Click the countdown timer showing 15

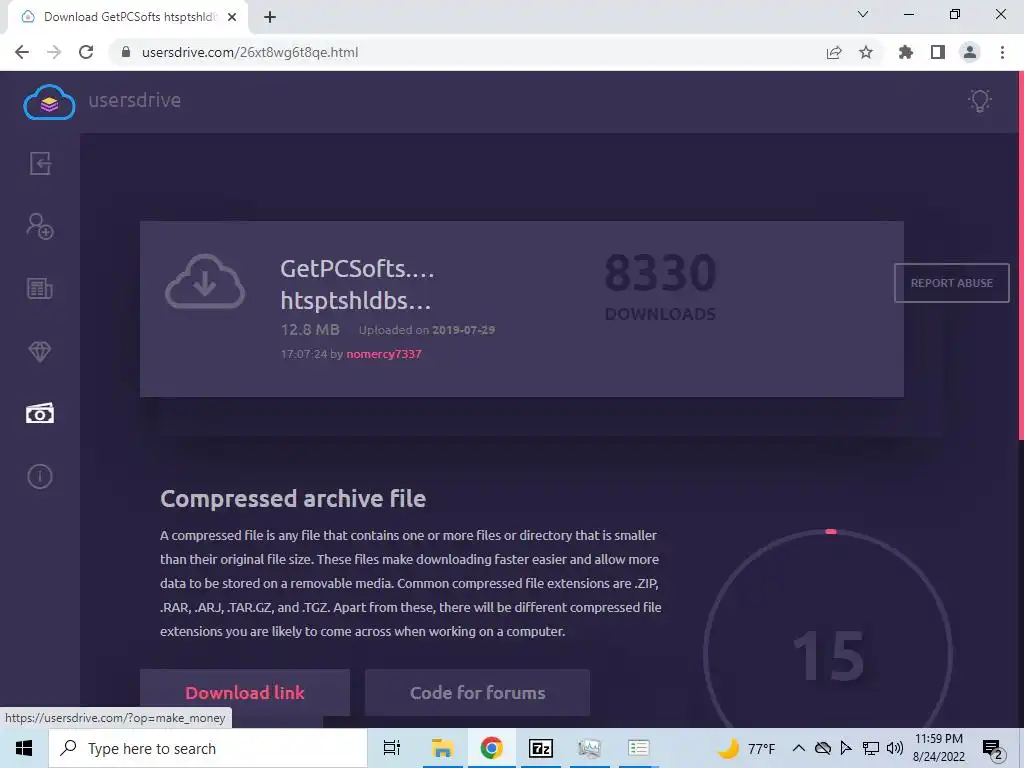pos(829,656)
